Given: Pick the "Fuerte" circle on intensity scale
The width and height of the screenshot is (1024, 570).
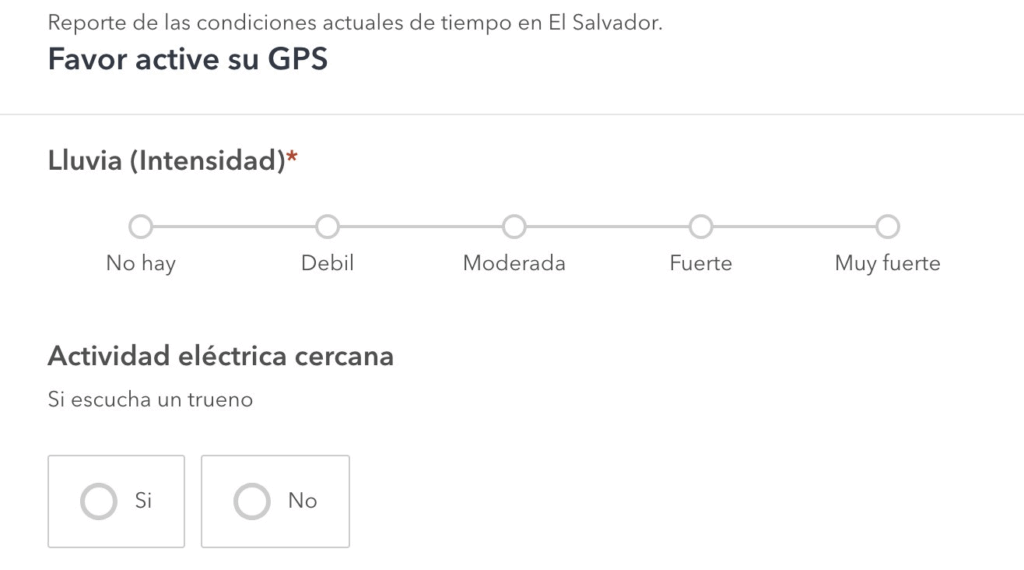Looking at the screenshot, I should [701, 227].
